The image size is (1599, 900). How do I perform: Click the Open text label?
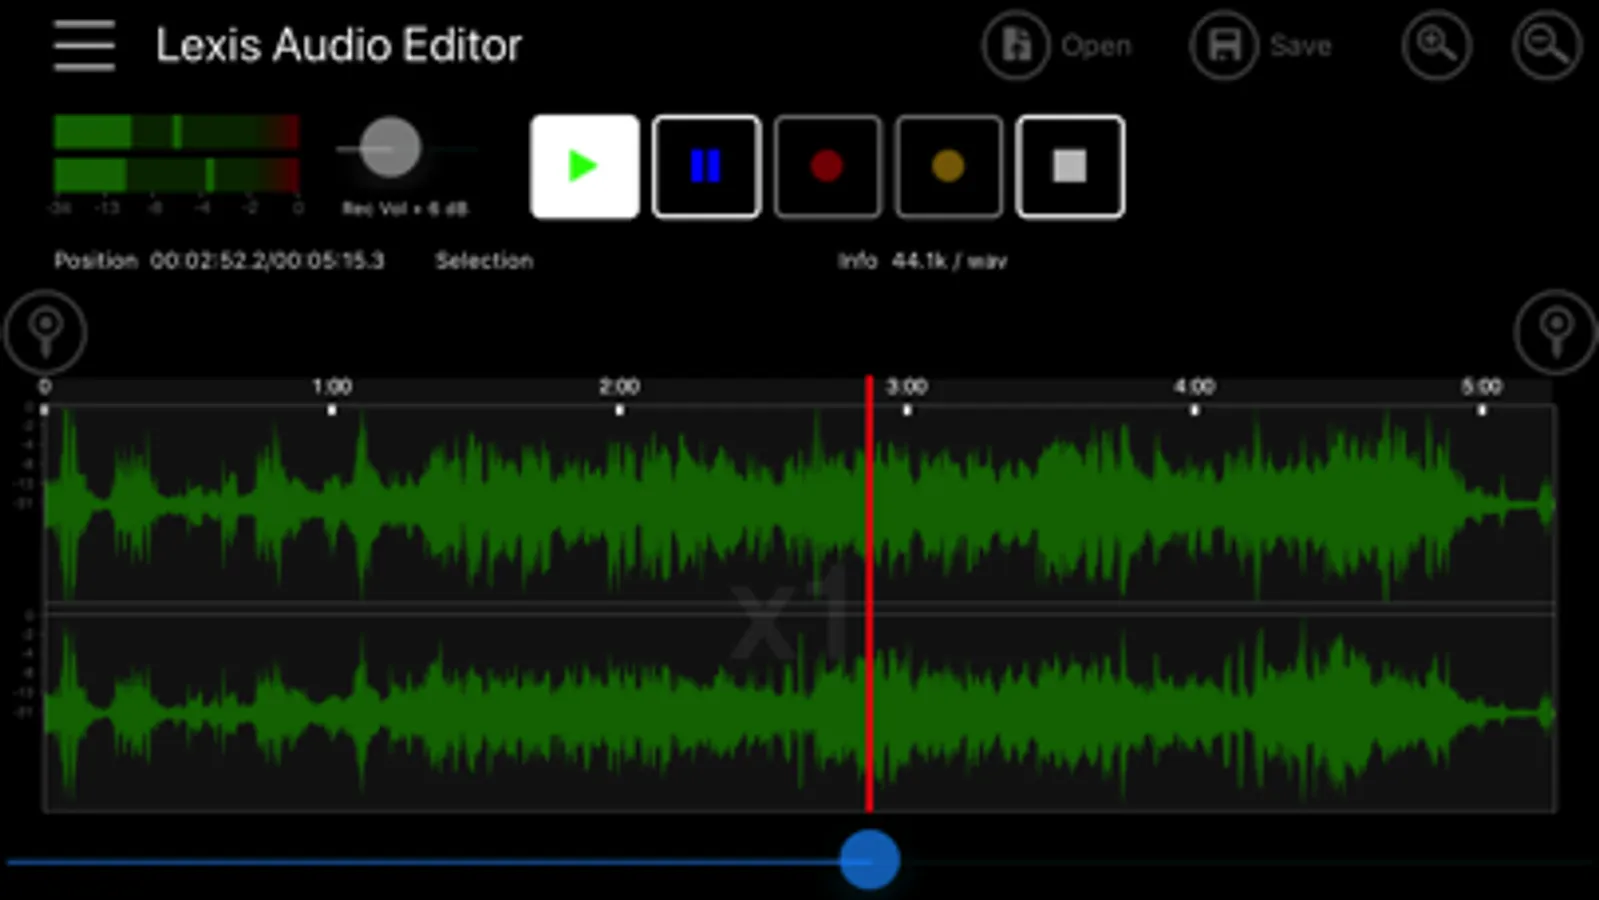[x=1096, y=46]
